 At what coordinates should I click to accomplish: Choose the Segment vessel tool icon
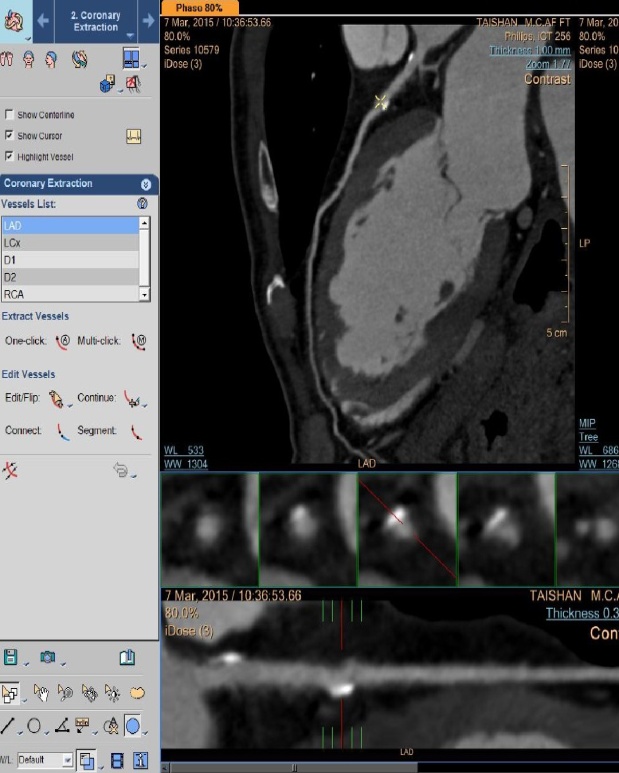point(137,431)
